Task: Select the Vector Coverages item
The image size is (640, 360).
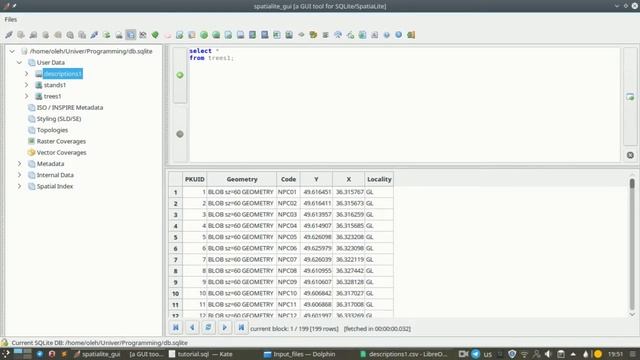Action: tap(61, 153)
